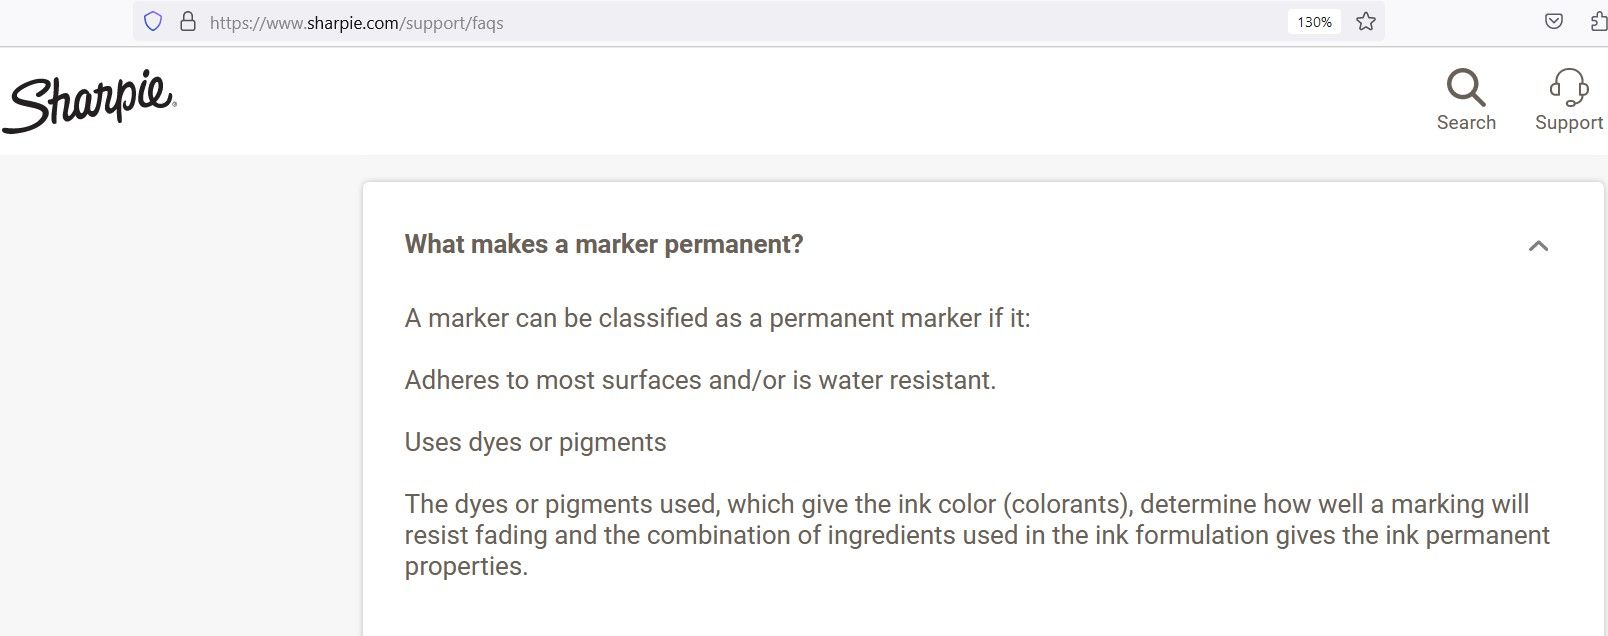Open site information via padlock icon

point(187,21)
